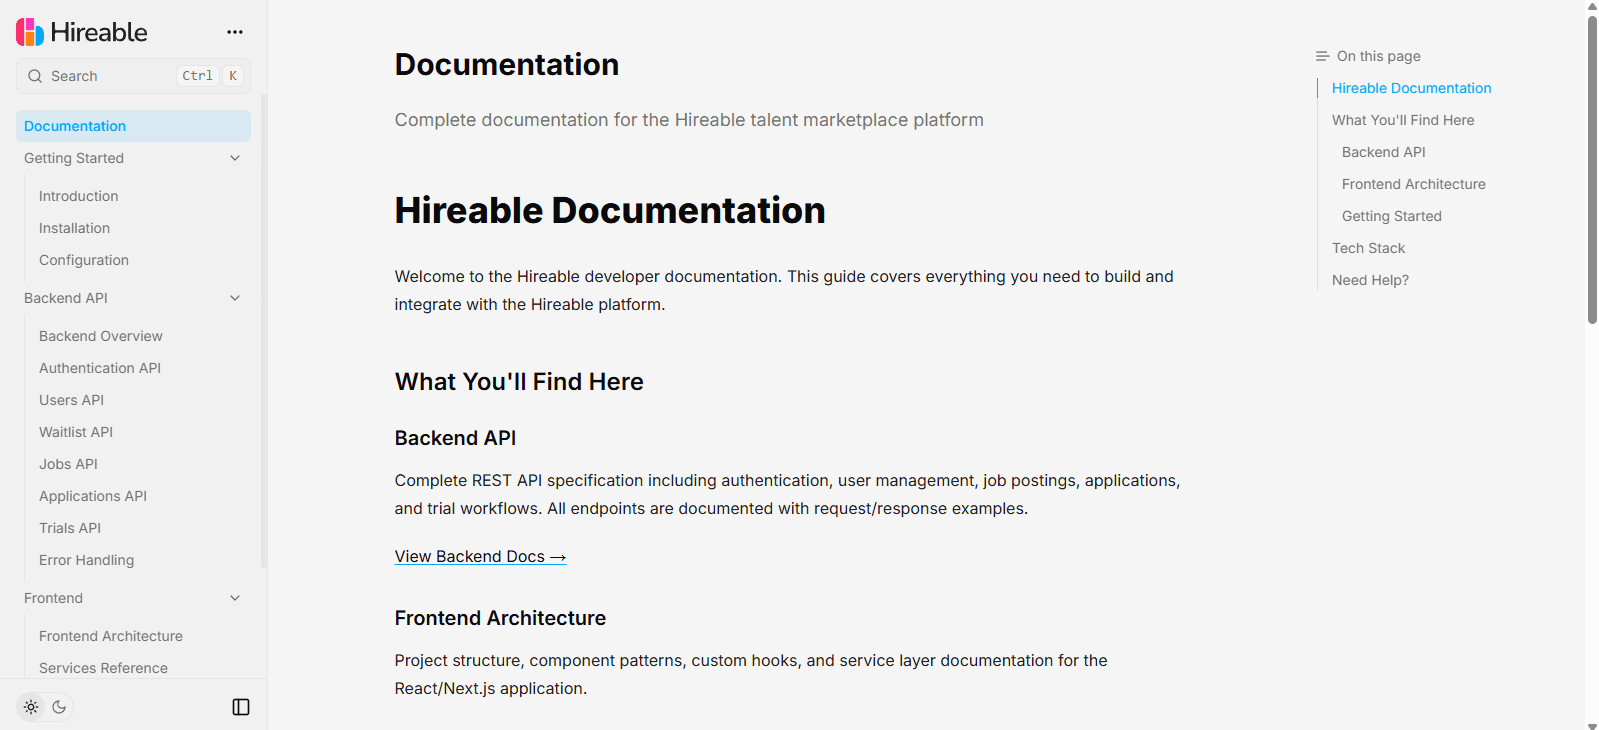Open the Installation page
The height and width of the screenshot is (730, 1599).
pyautogui.click(x=74, y=228)
